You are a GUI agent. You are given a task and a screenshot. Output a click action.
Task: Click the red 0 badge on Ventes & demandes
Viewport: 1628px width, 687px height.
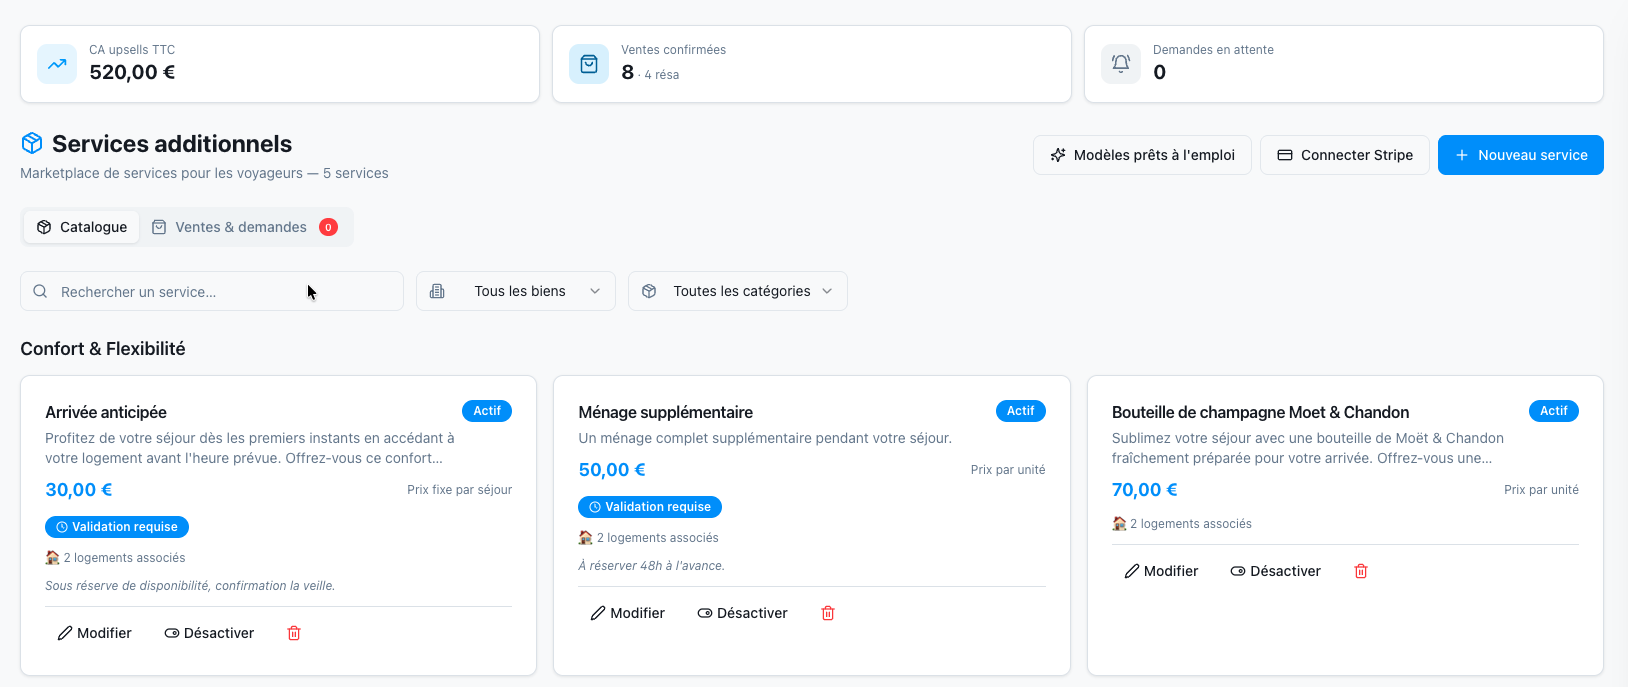pyautogui.click(x=328, y=227)
